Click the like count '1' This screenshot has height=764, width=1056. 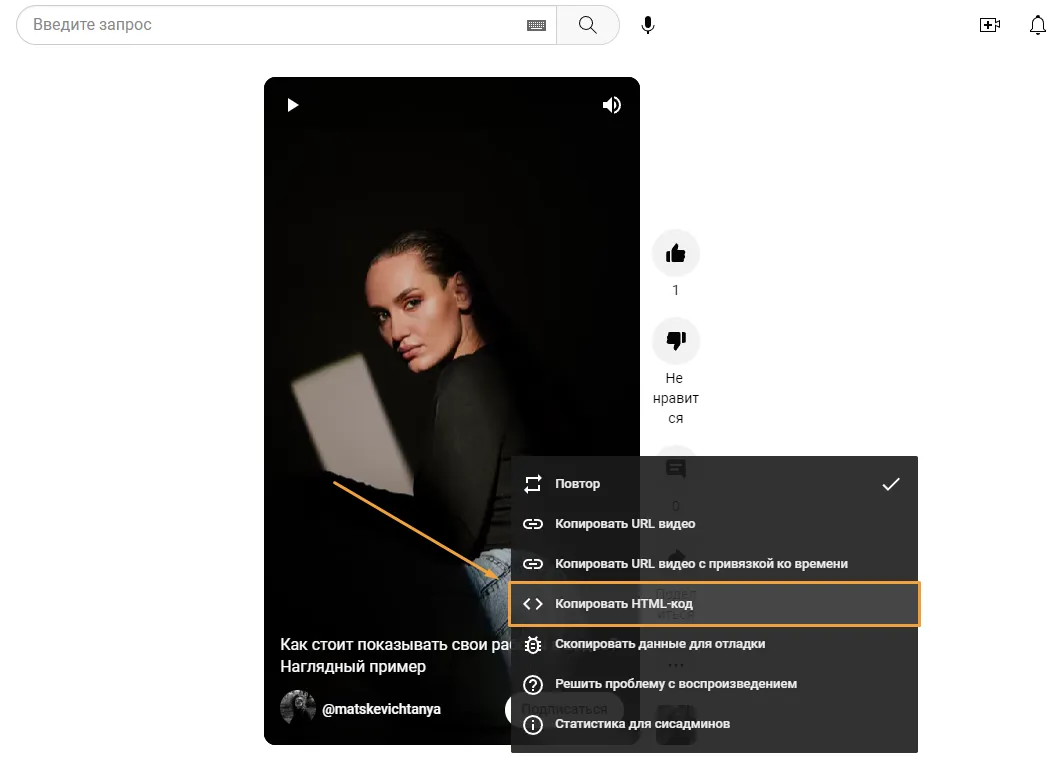[x=675, y=290]
